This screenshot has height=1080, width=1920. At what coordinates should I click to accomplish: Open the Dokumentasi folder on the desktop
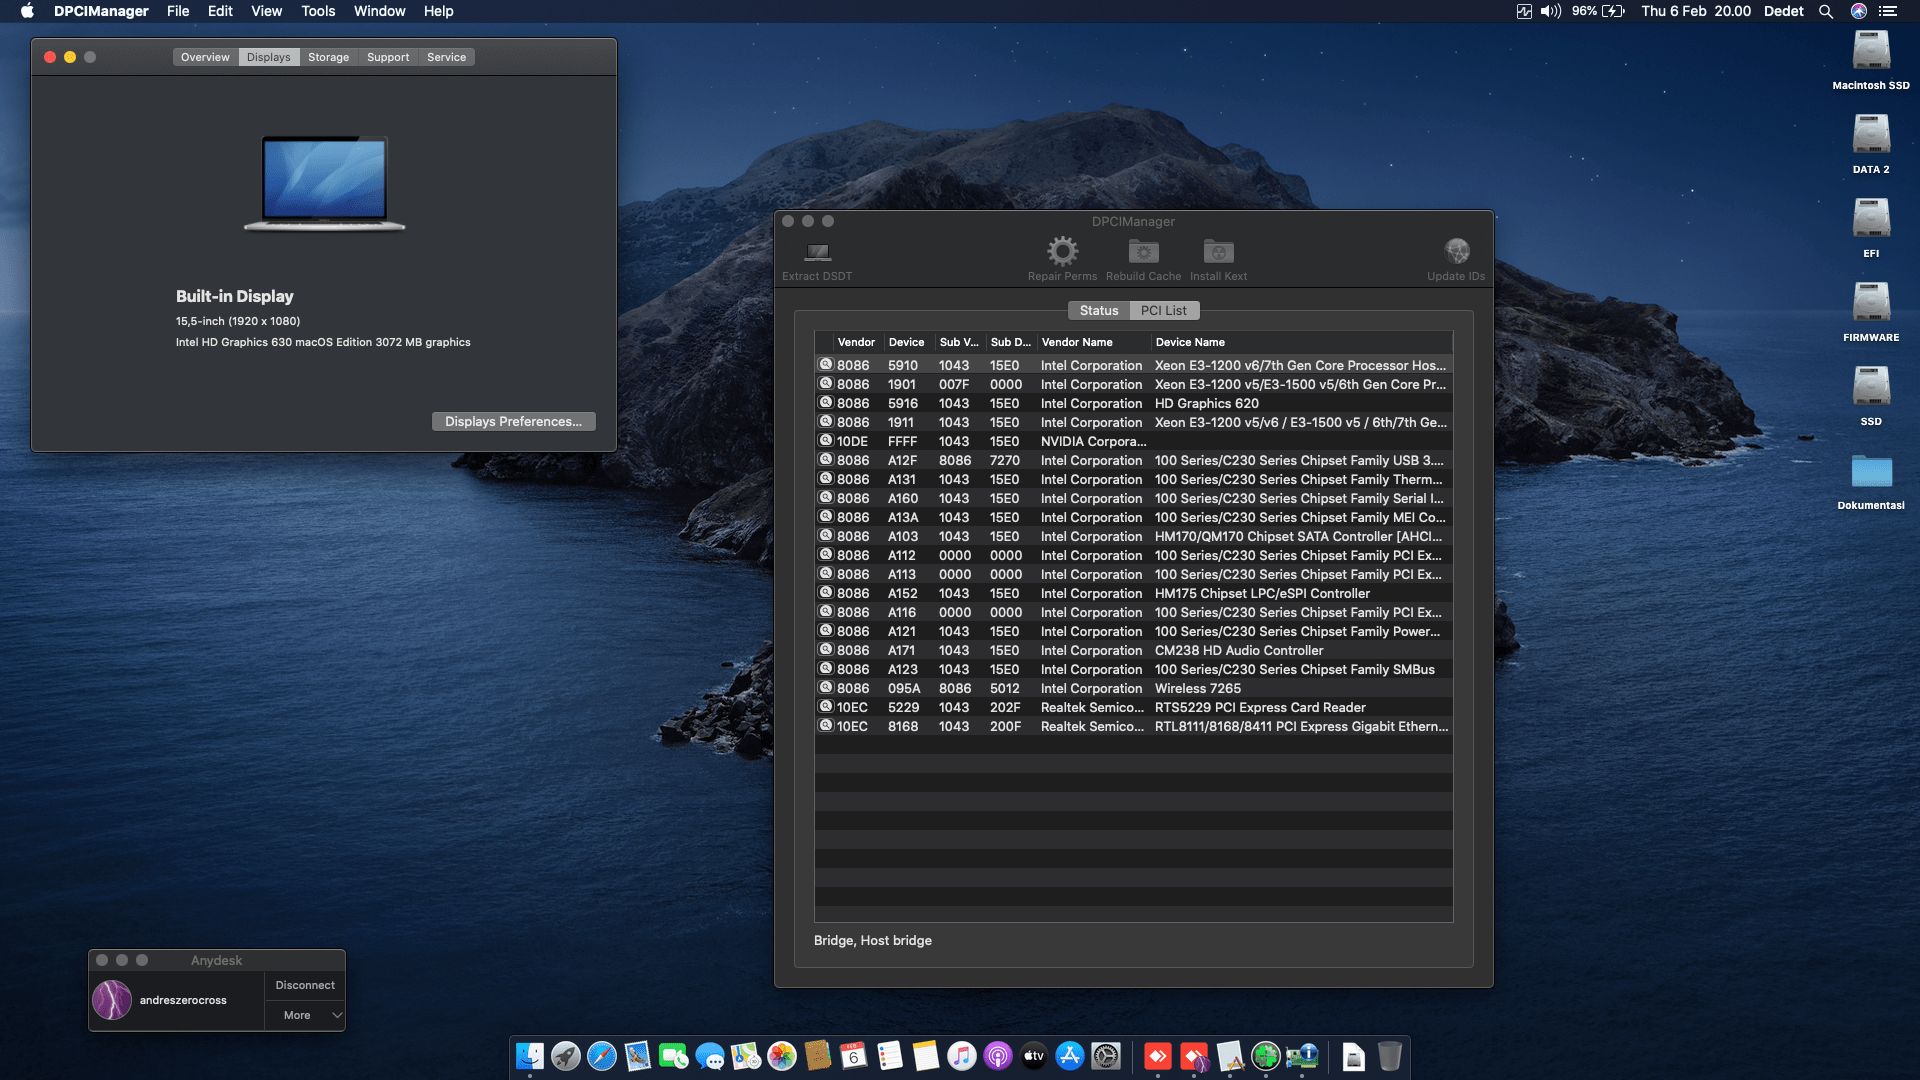(x=1871, y=472)
